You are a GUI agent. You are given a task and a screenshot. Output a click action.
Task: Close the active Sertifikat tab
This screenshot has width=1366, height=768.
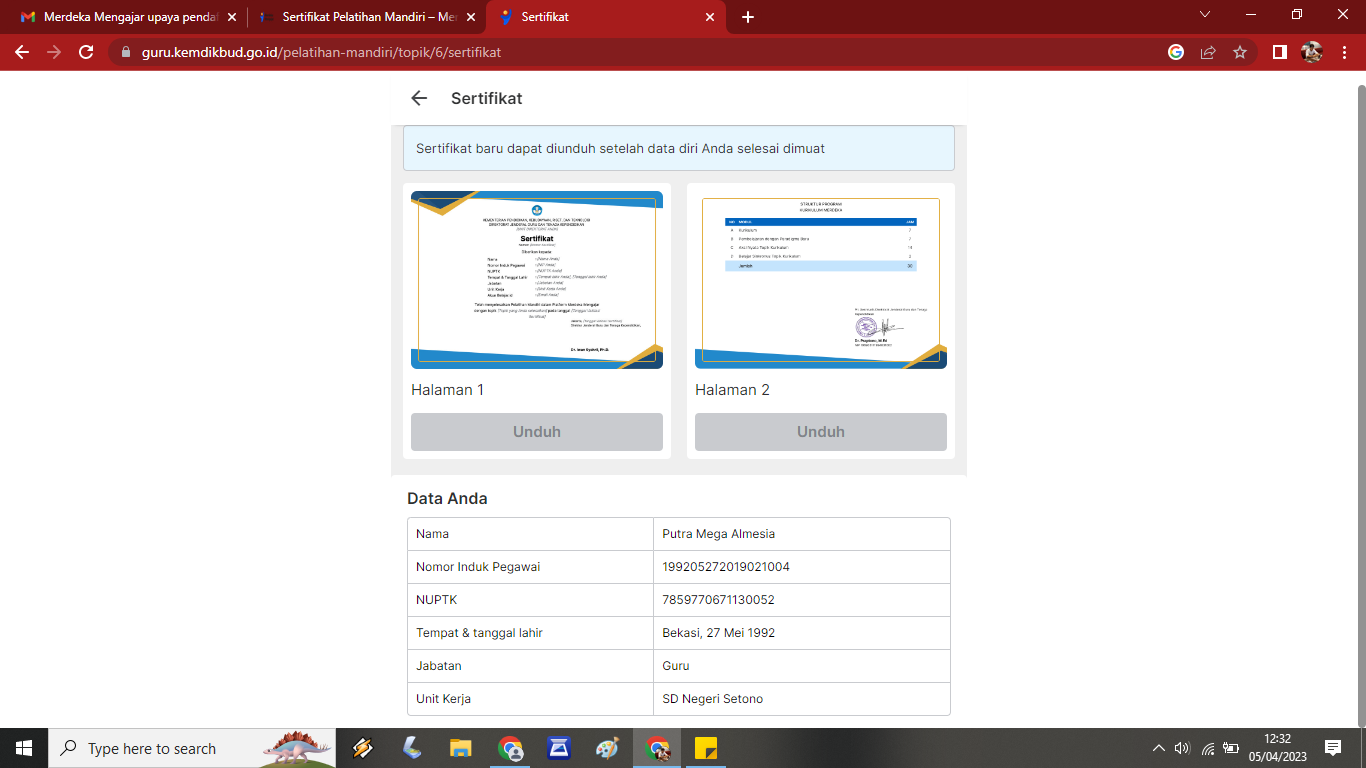click(710, 17)
